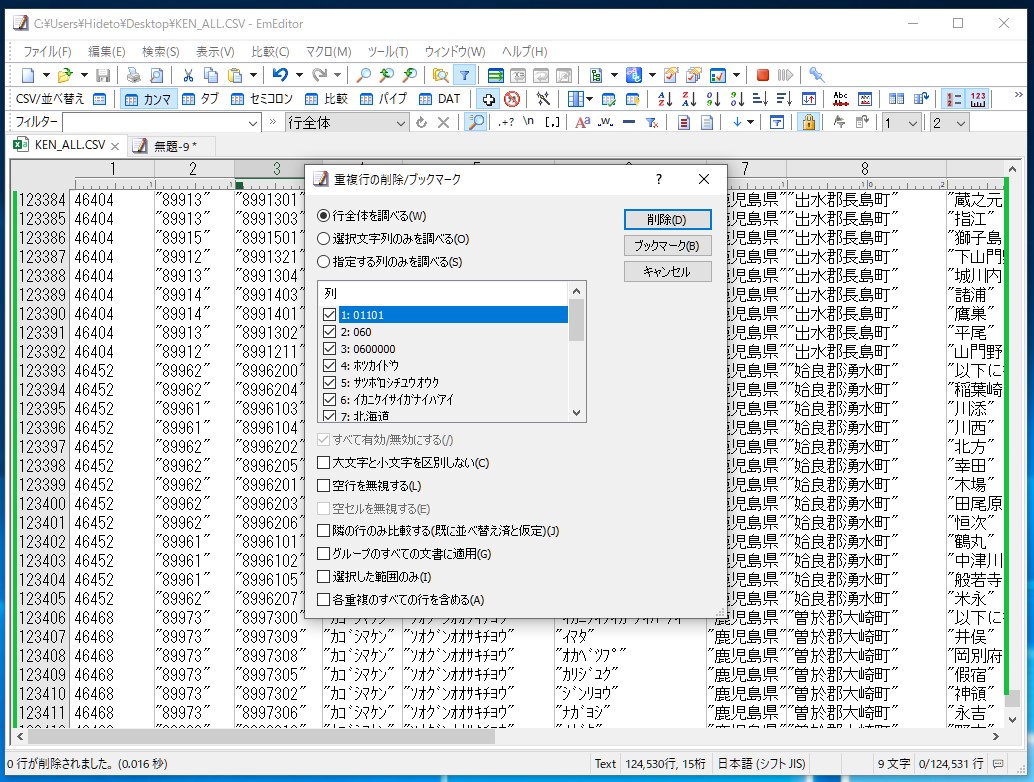Open the ファイル(F) menu

[x=47, y=51]
